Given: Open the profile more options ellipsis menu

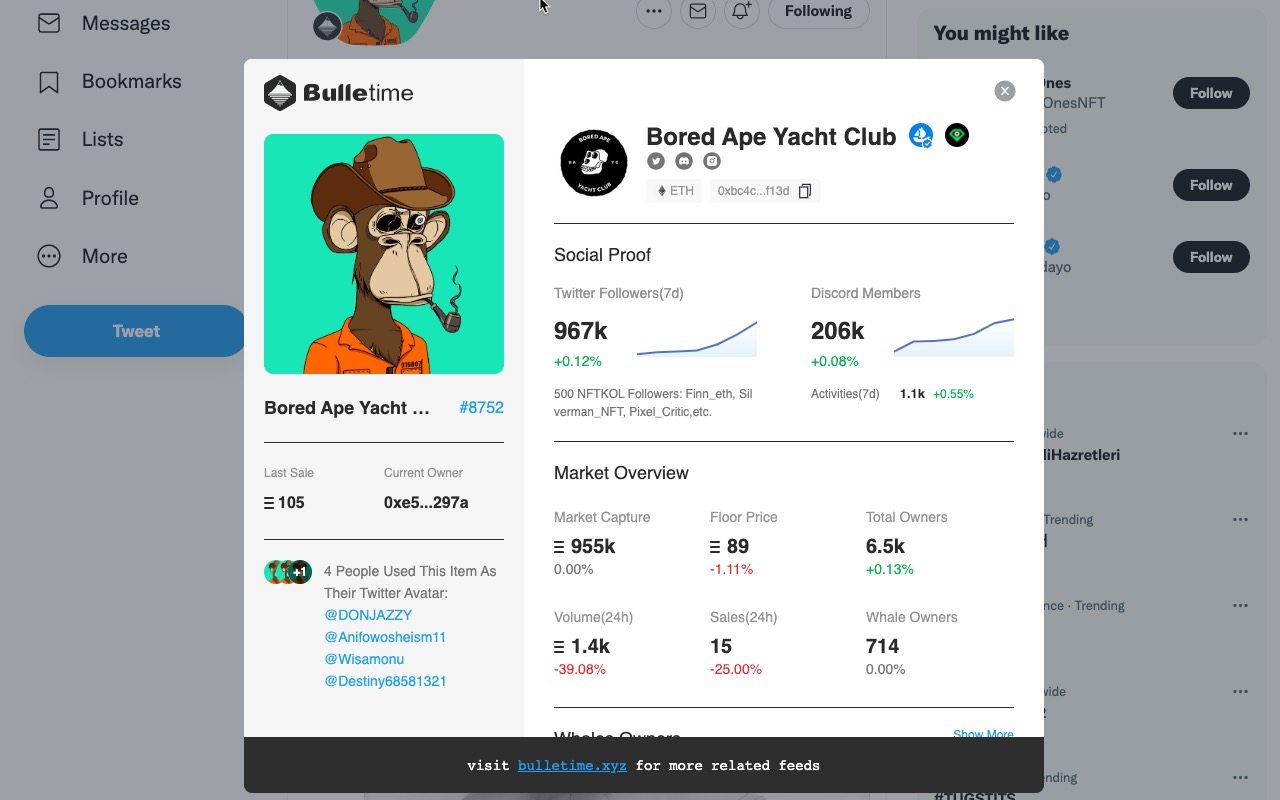Looking at the screenshot, I should tap(654, 11).
